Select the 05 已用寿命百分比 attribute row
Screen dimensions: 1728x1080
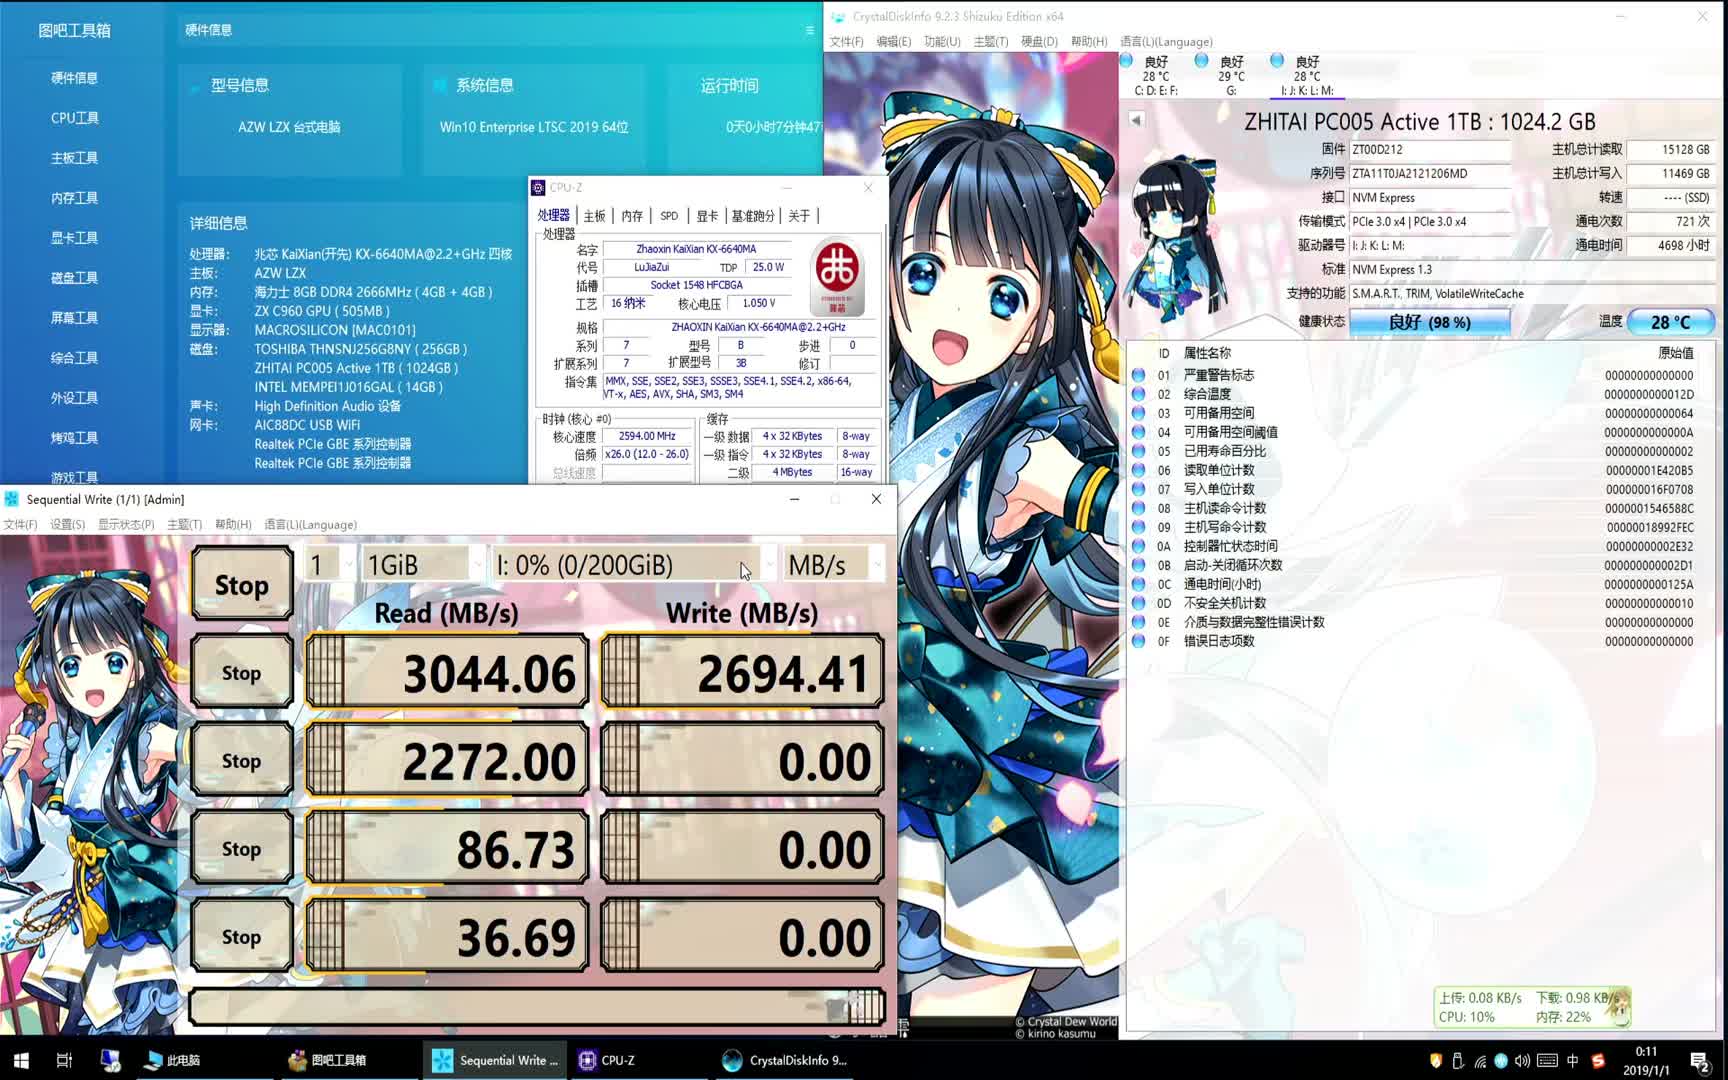1420,451
